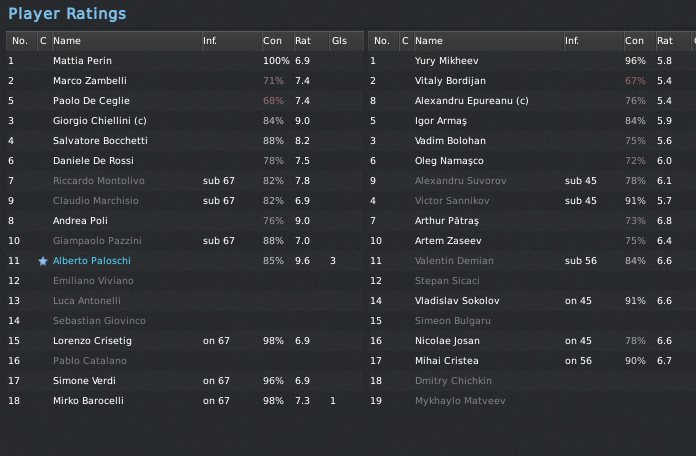The height and width of the screenshot is (456, 696).
Task: Sort right table by Con column header
Action: (x=634, y=41)
